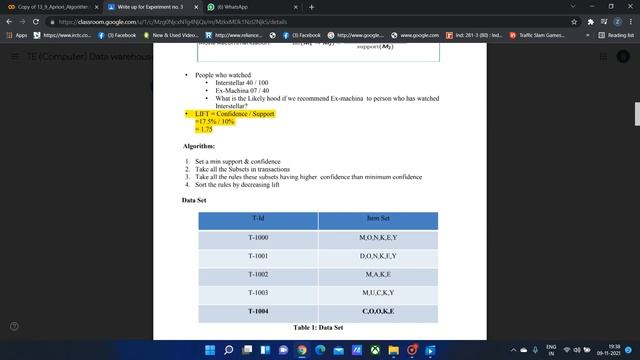Open Classroom help question mark icon
Viewport: 640px width, 360px height.
[14, 326]
